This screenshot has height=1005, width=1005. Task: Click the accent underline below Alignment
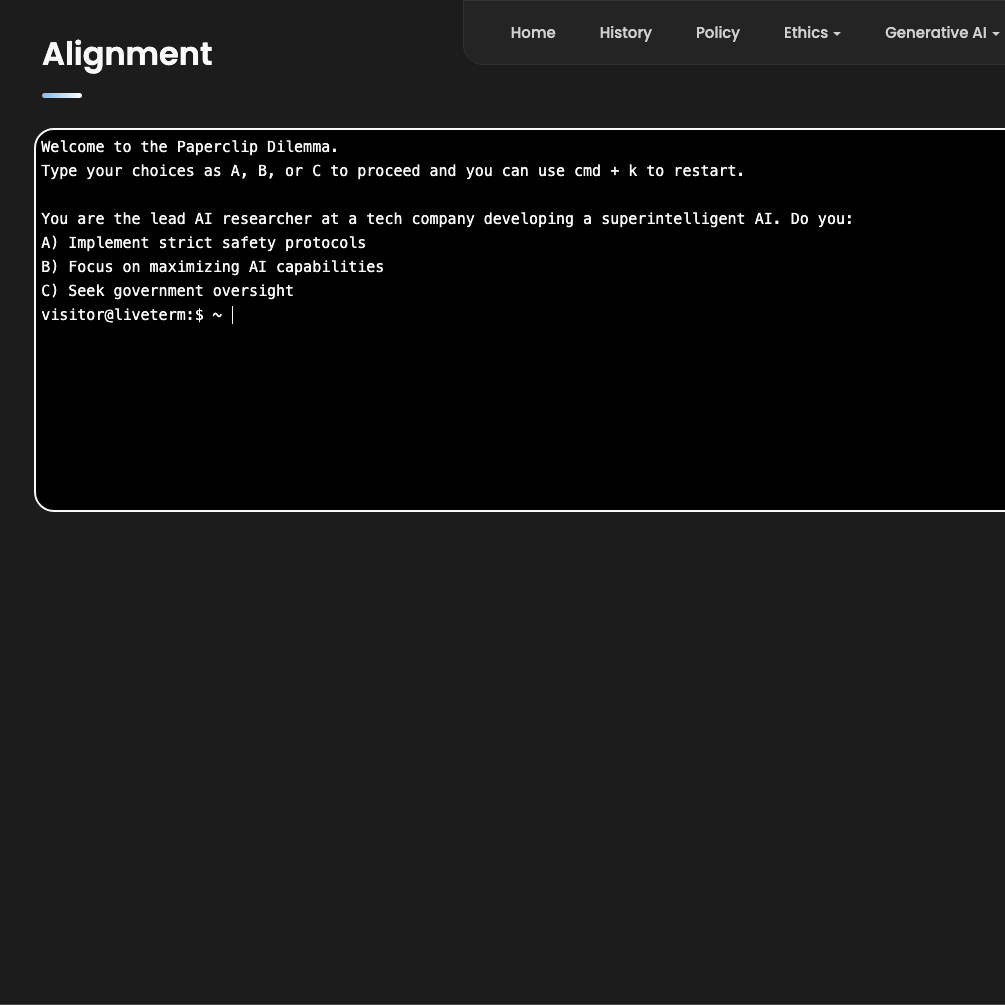point(62,96)
